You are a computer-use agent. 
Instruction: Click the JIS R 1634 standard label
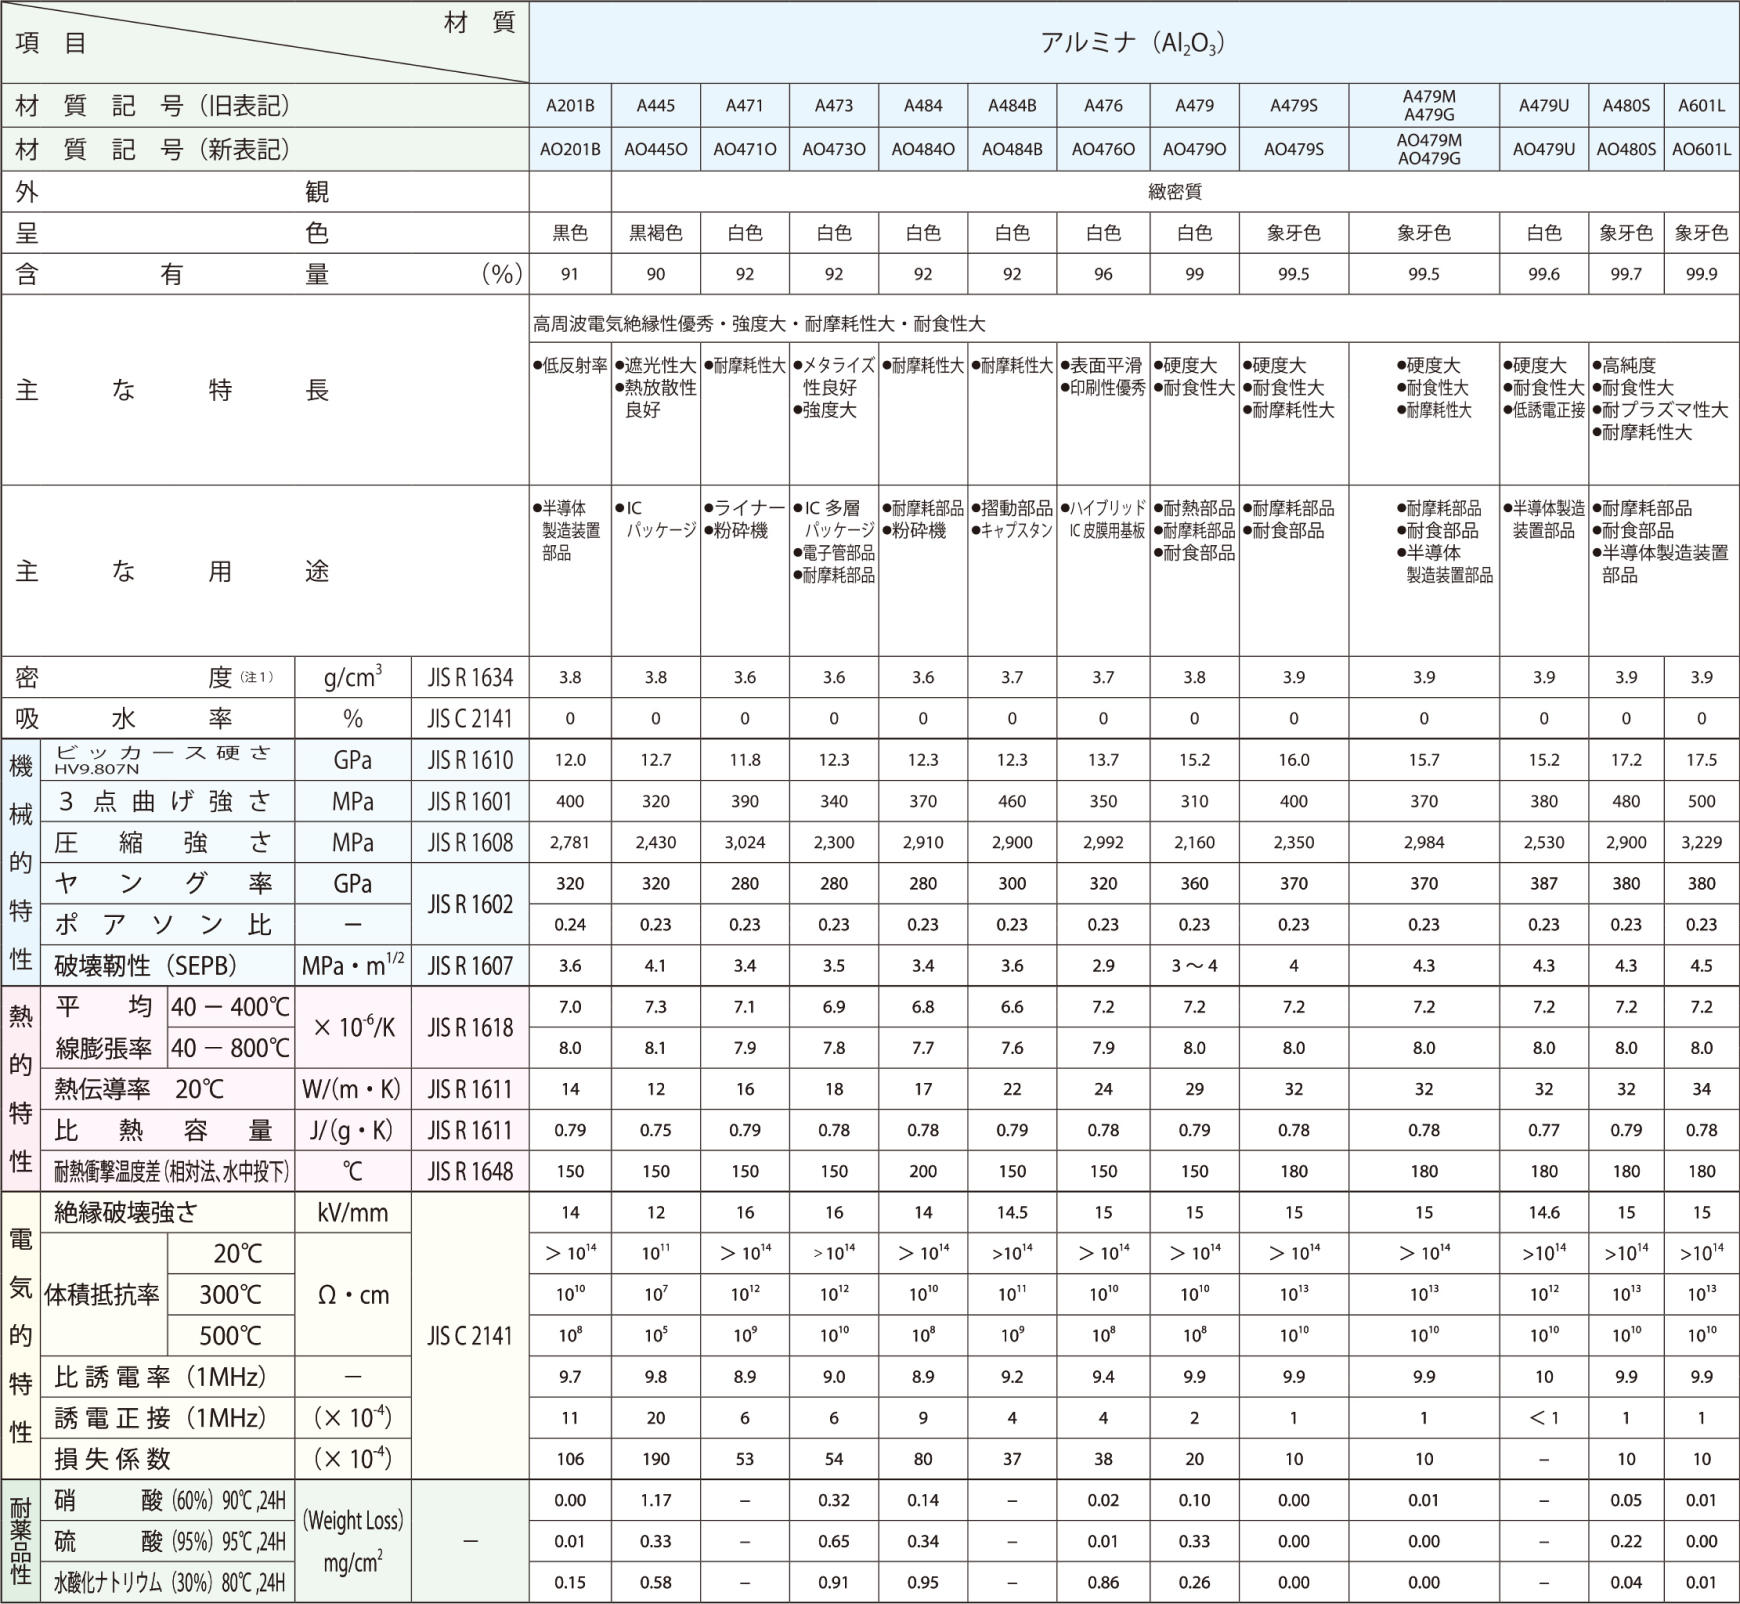coord(470,678)
